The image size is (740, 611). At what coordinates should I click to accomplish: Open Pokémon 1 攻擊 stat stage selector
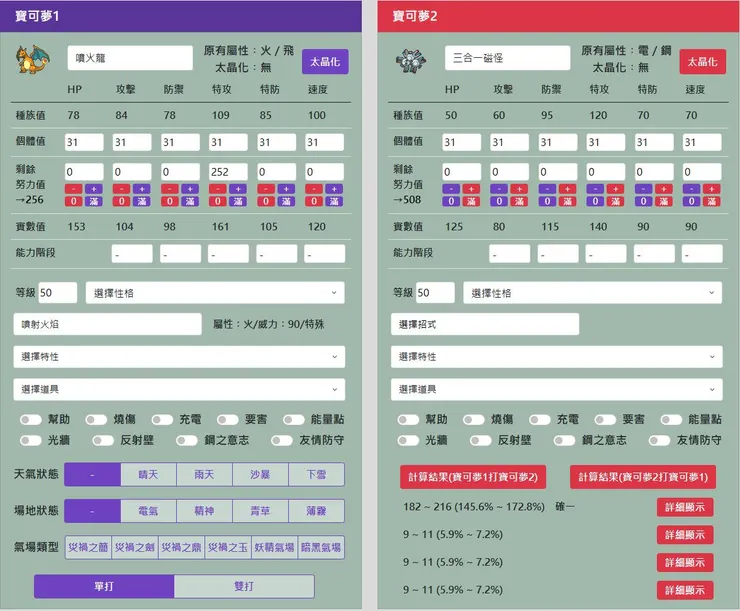point(132,254)
